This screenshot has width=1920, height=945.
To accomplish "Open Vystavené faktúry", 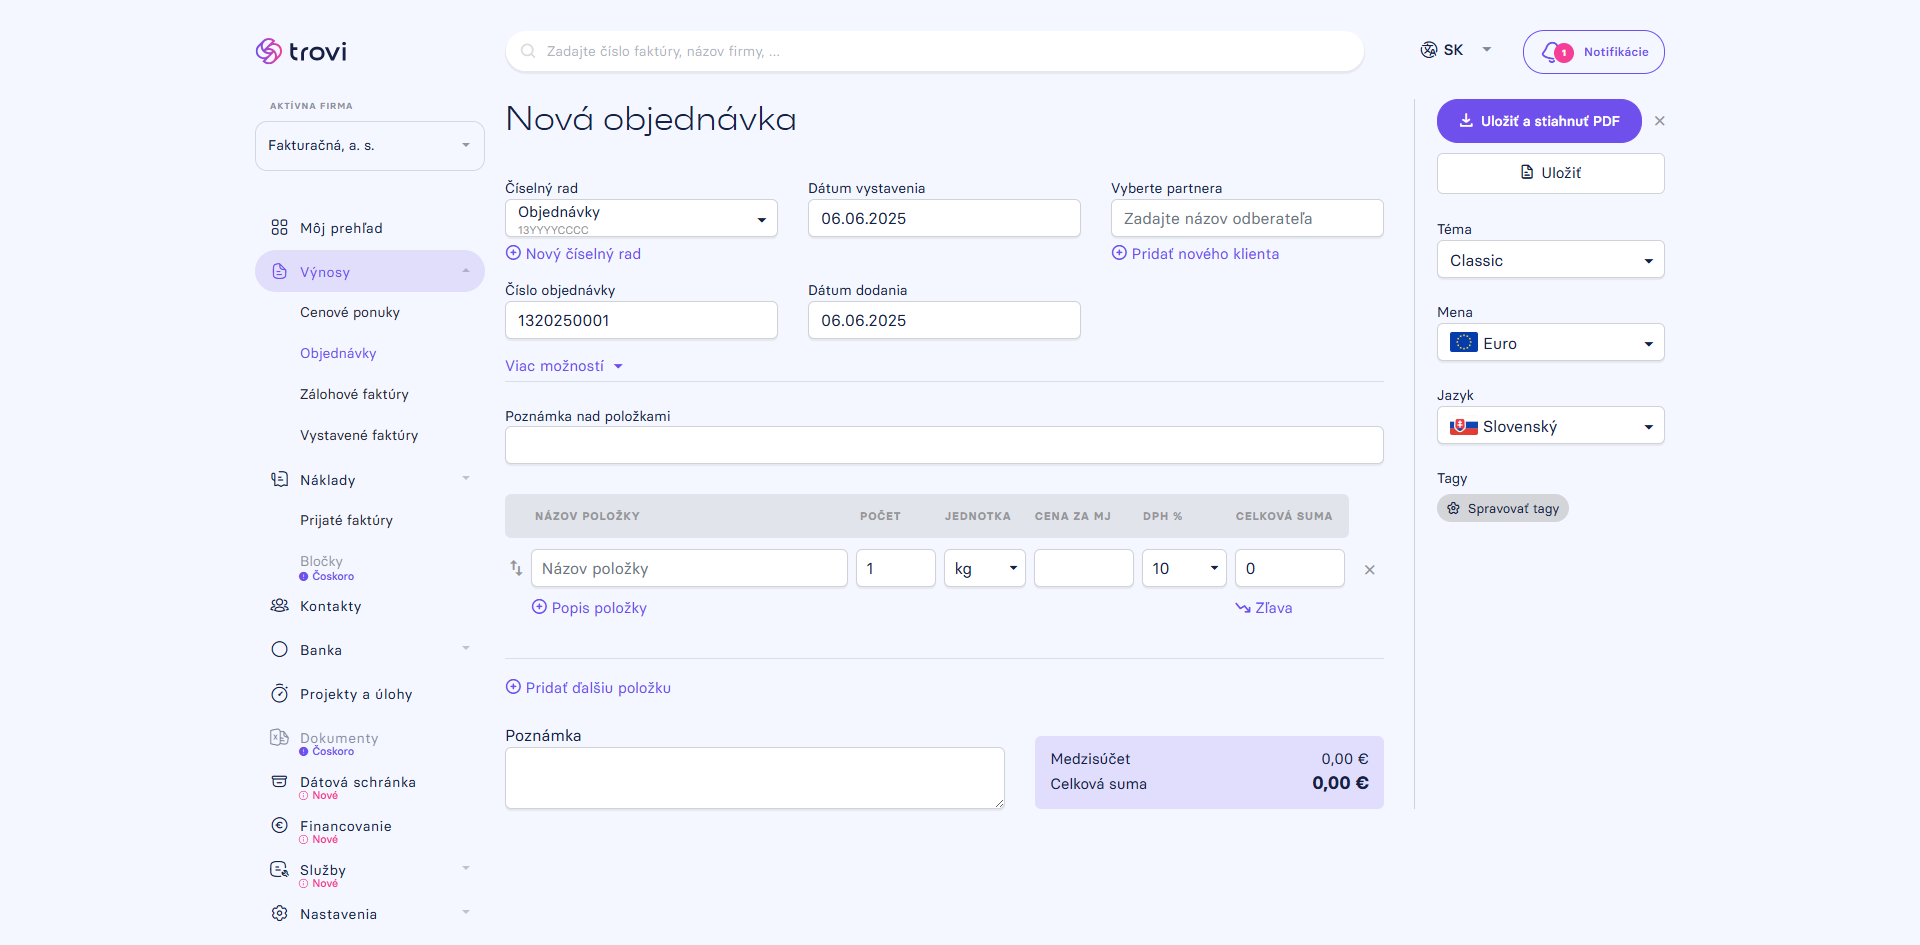I will pyautogui.click(x=359, y=435).
